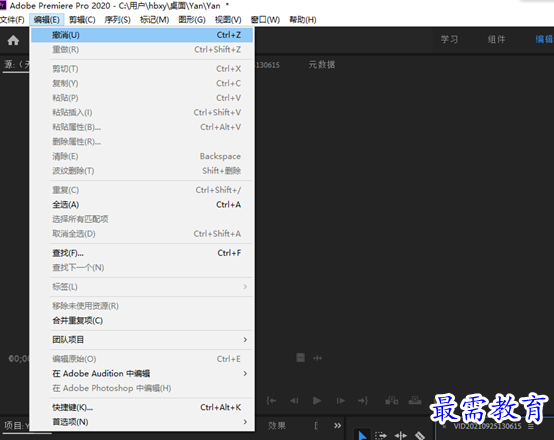The image size is (554, 440).
Task: Choose 重做(R) from Edit menu
Action: point(142,49)
